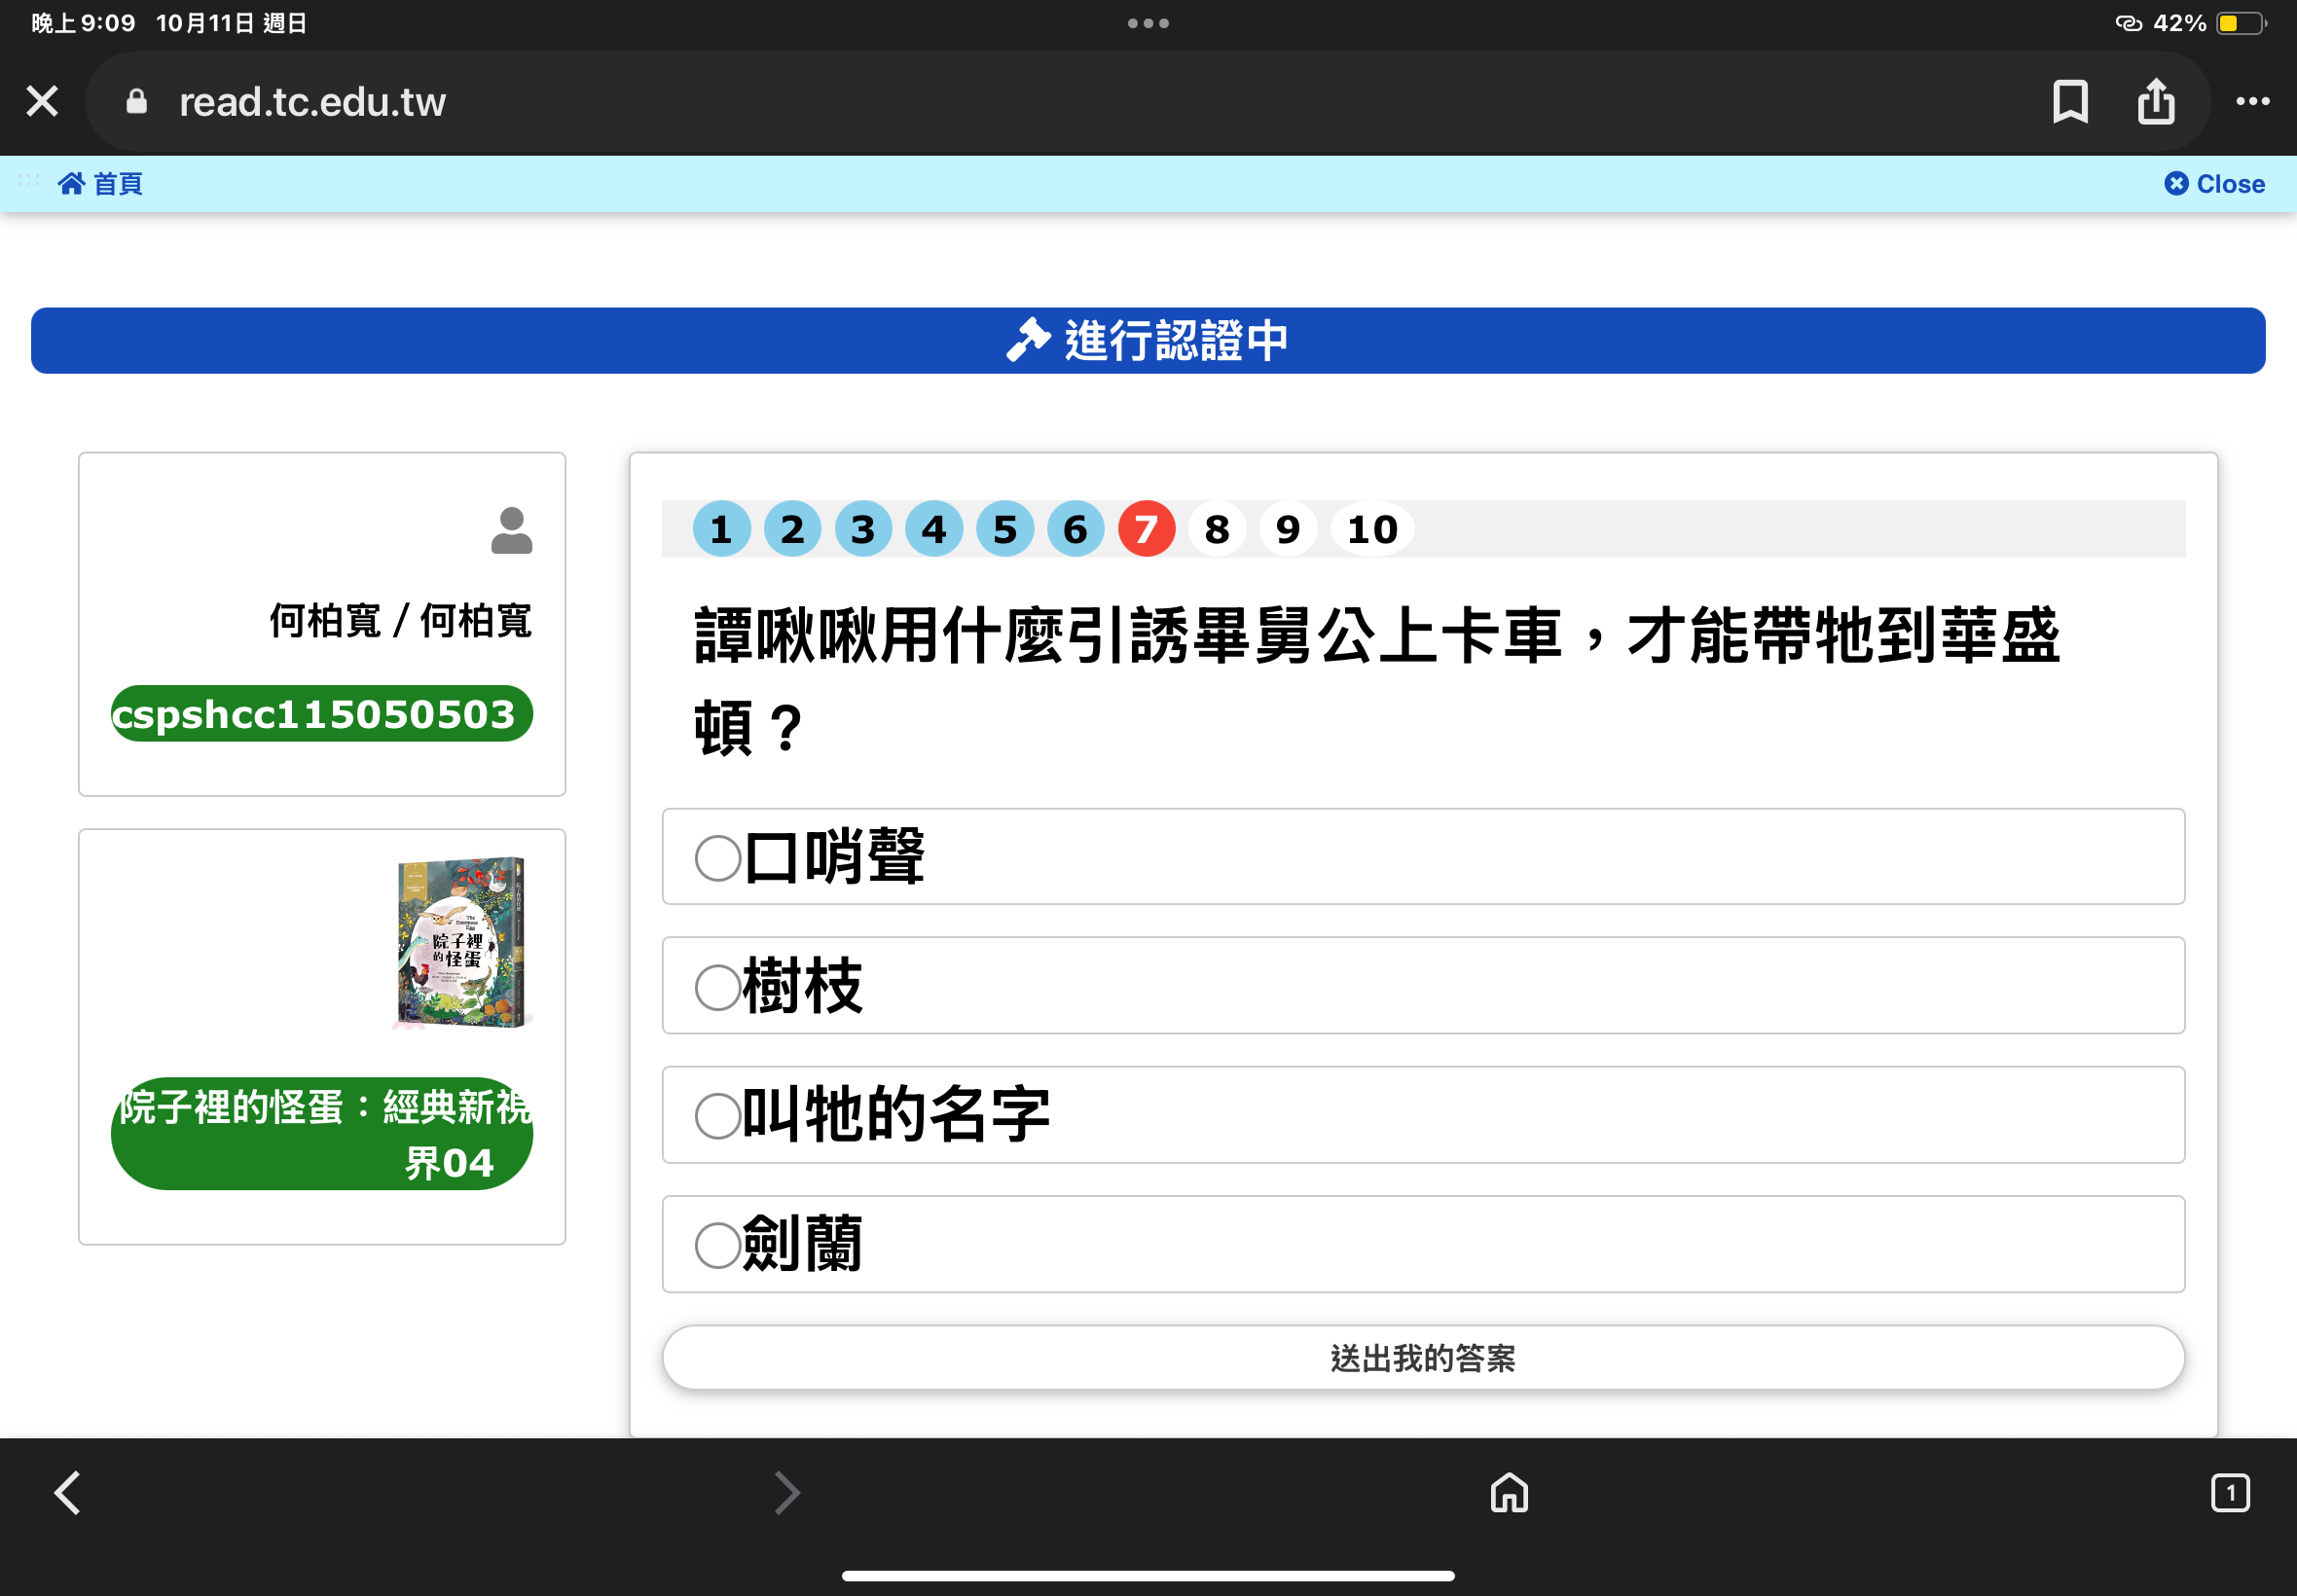
Task: Jump to question 10
Action: click(x=1372, y=529)
